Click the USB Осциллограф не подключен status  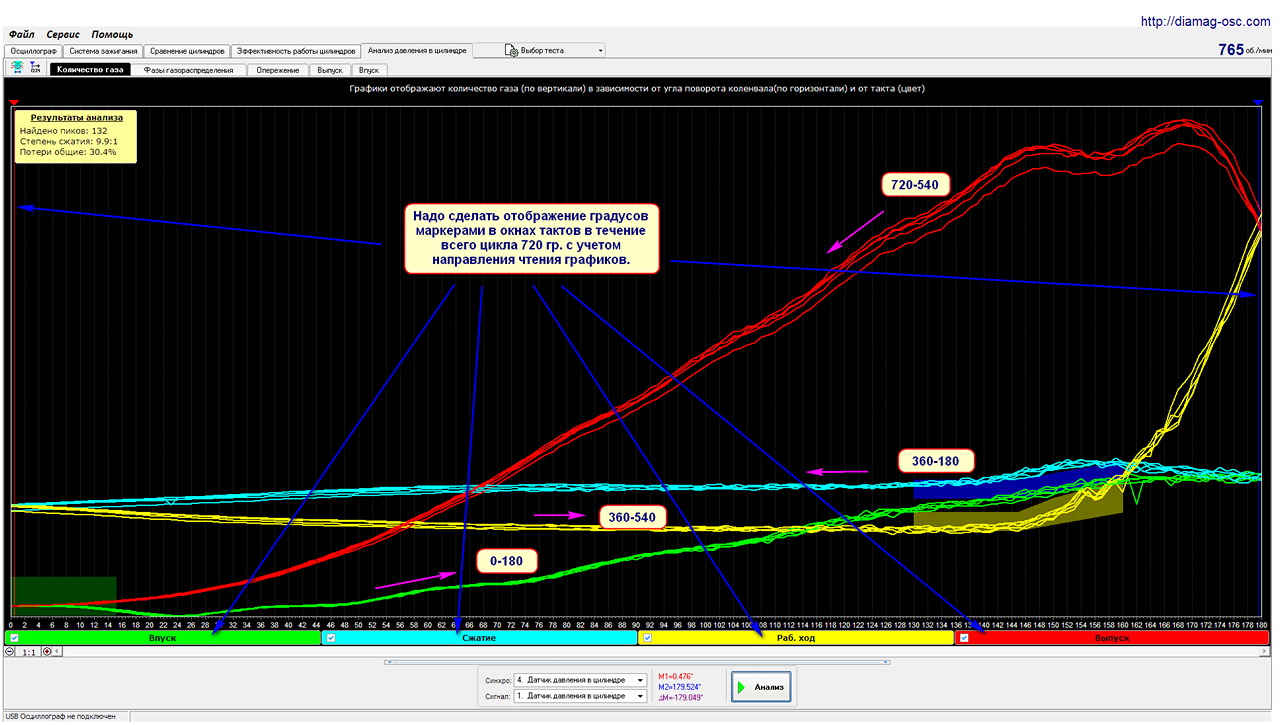[x=60, y=717]
